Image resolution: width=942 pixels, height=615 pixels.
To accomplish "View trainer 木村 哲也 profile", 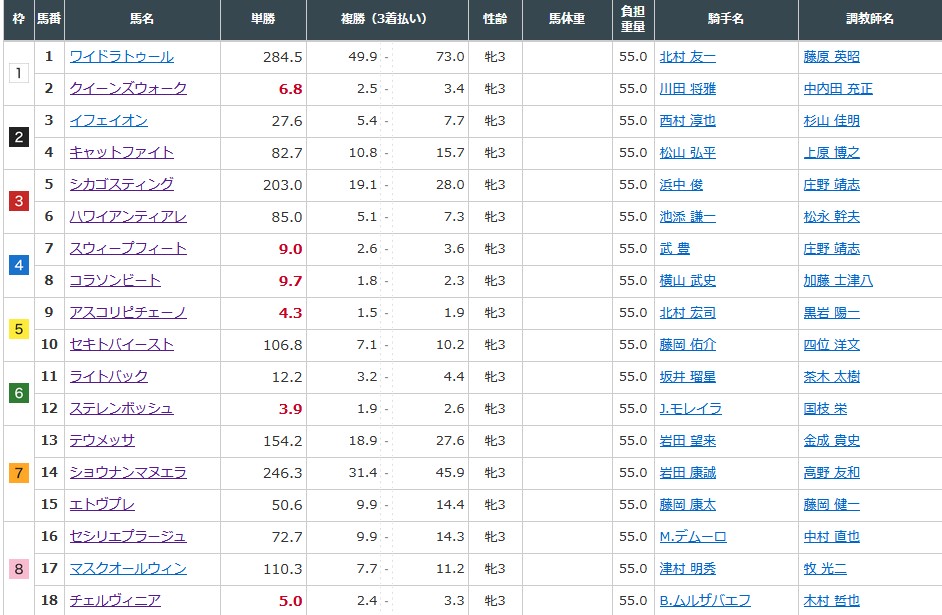I will coord(831,601).
